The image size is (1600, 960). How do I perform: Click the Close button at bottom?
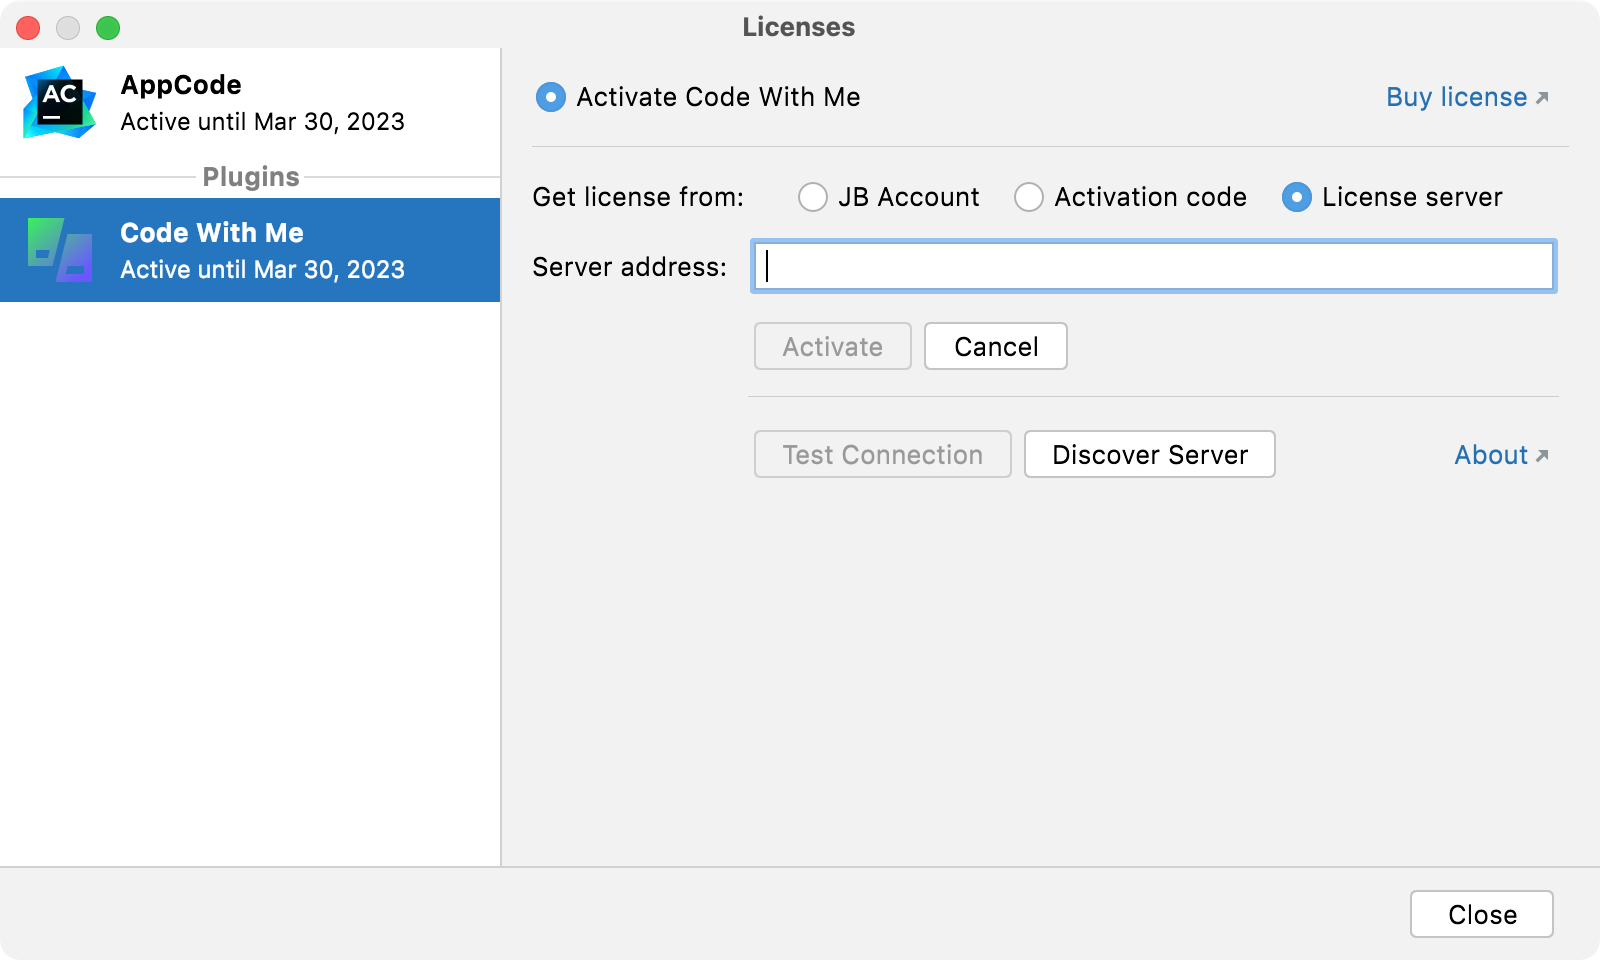1482,914
